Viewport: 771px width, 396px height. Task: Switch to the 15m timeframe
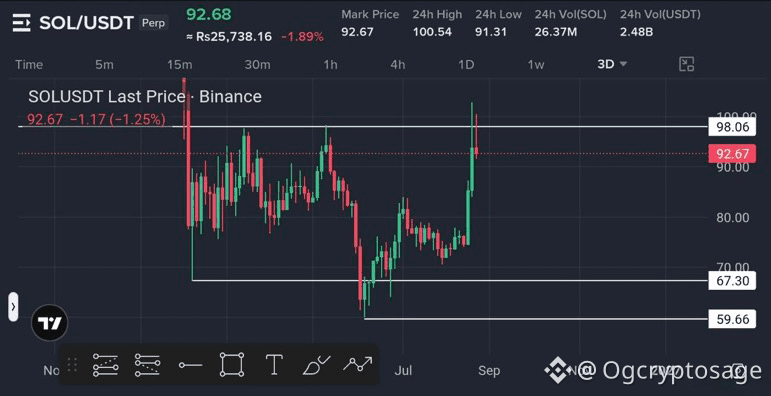click(179, 64)
